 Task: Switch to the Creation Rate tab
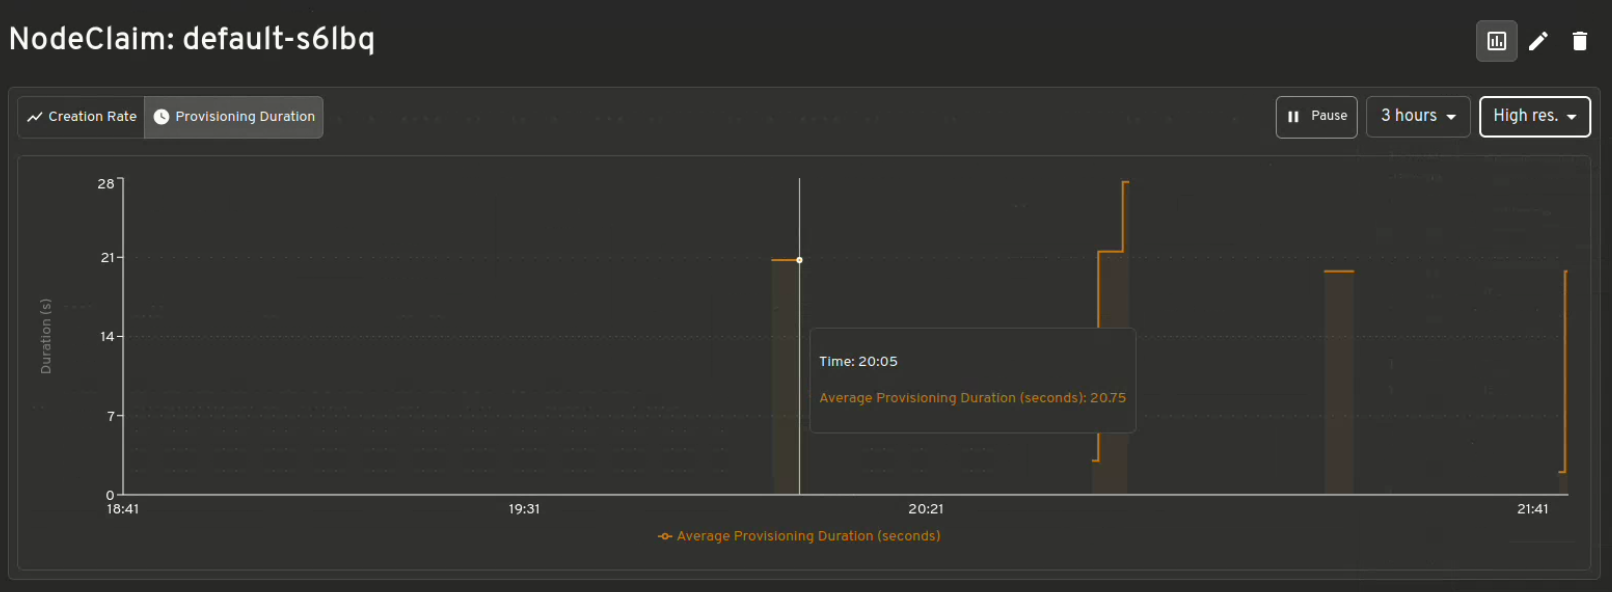(82, 117)
